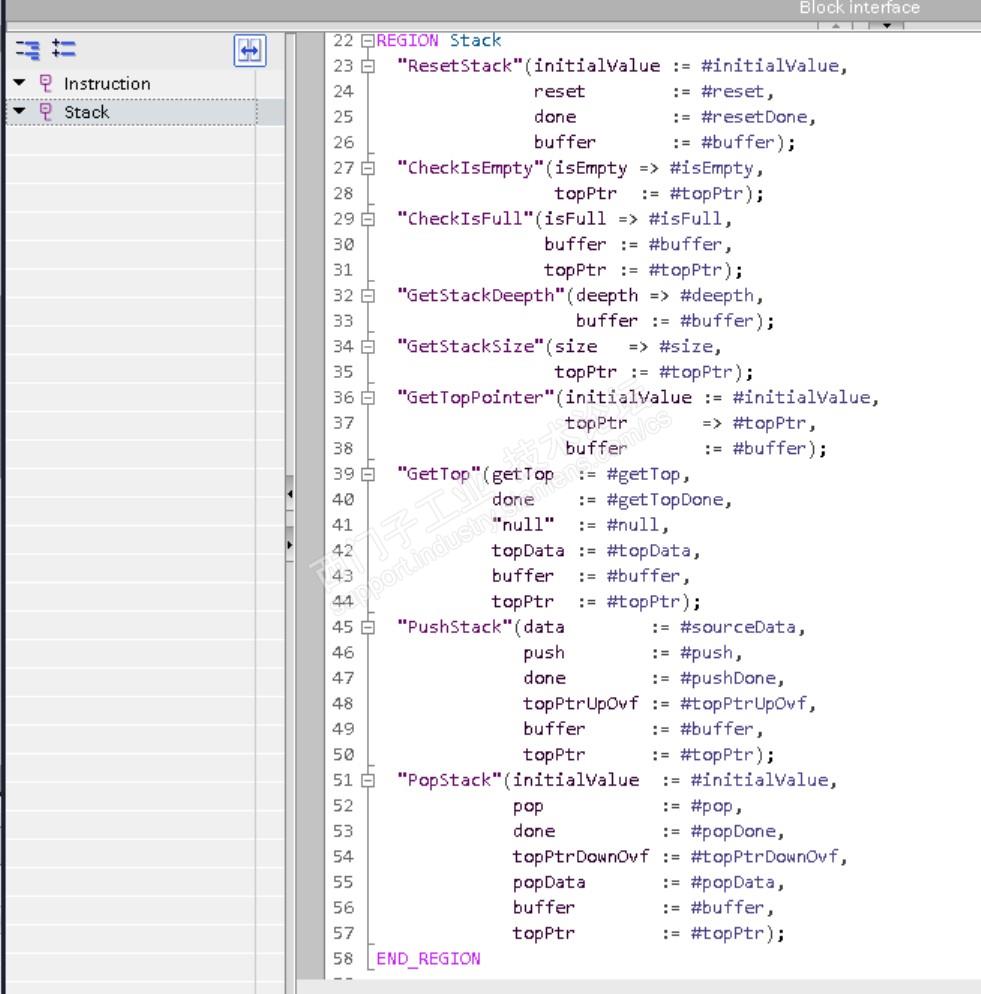The width and height of the screenshot is (981, 994).
Task: Click the right splitter expand arrow
Action: (290, 545)
